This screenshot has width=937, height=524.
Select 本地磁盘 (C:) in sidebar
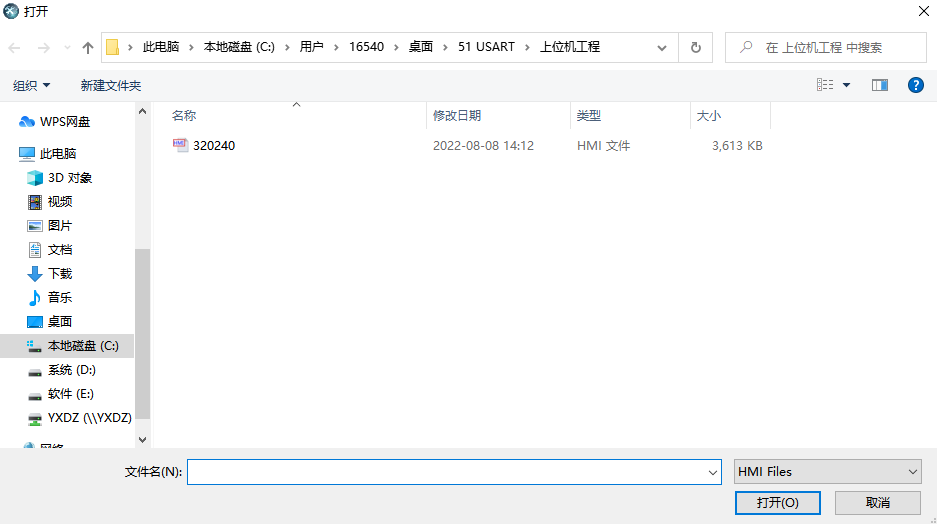point(67,346)
